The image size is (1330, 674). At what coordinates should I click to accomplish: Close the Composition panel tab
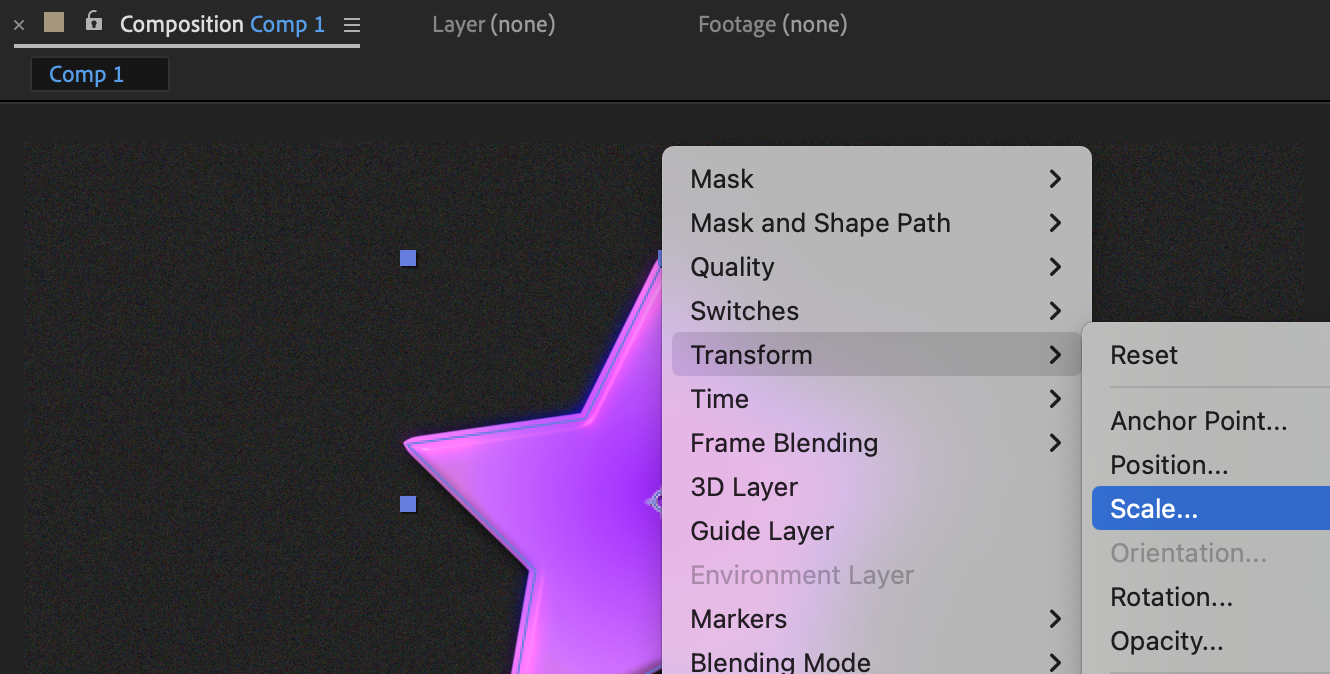click(x=19, y=25)
